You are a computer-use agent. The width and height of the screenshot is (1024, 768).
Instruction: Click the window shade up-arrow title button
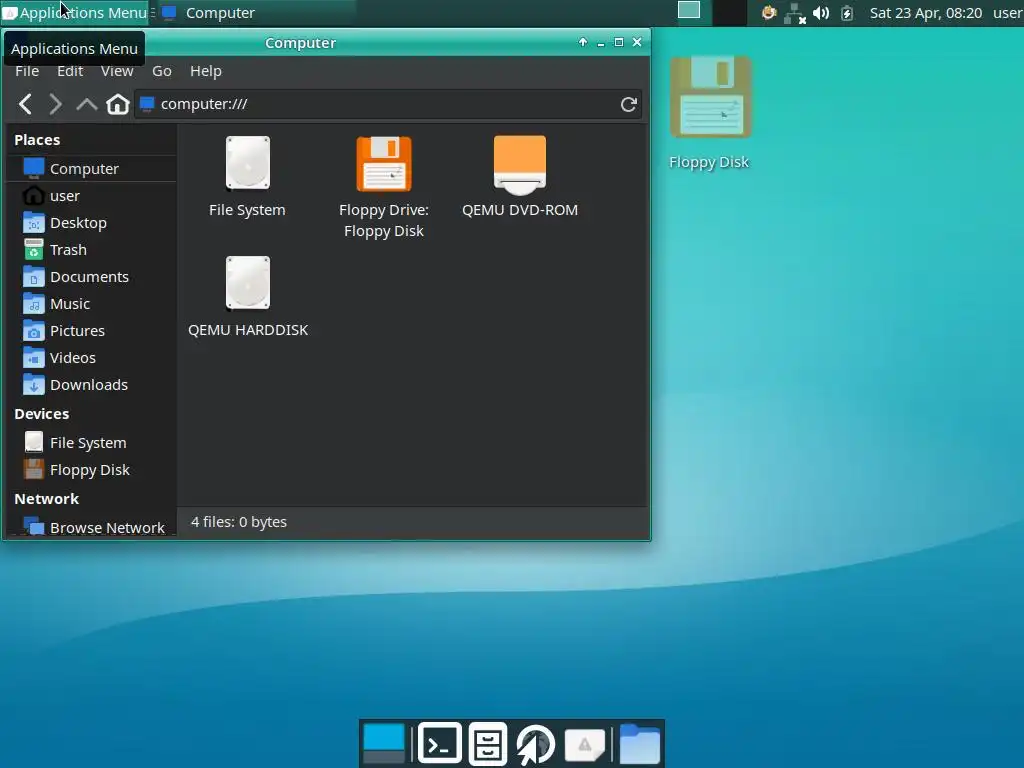click(583, 42)
